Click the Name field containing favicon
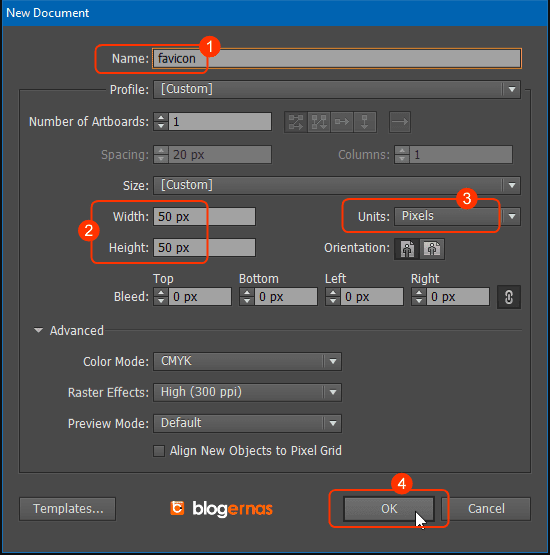 pos(337,58)
